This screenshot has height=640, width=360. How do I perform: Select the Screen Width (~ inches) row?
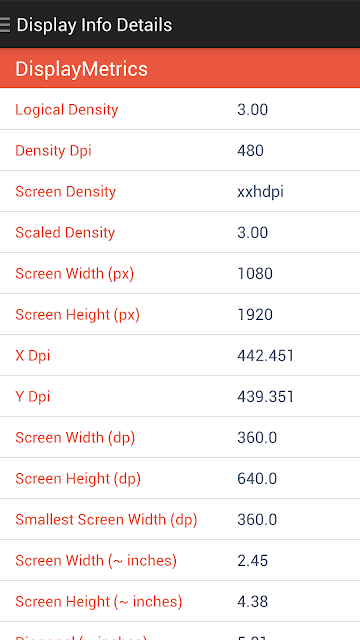pyautogui.click(x=180, y=560)
